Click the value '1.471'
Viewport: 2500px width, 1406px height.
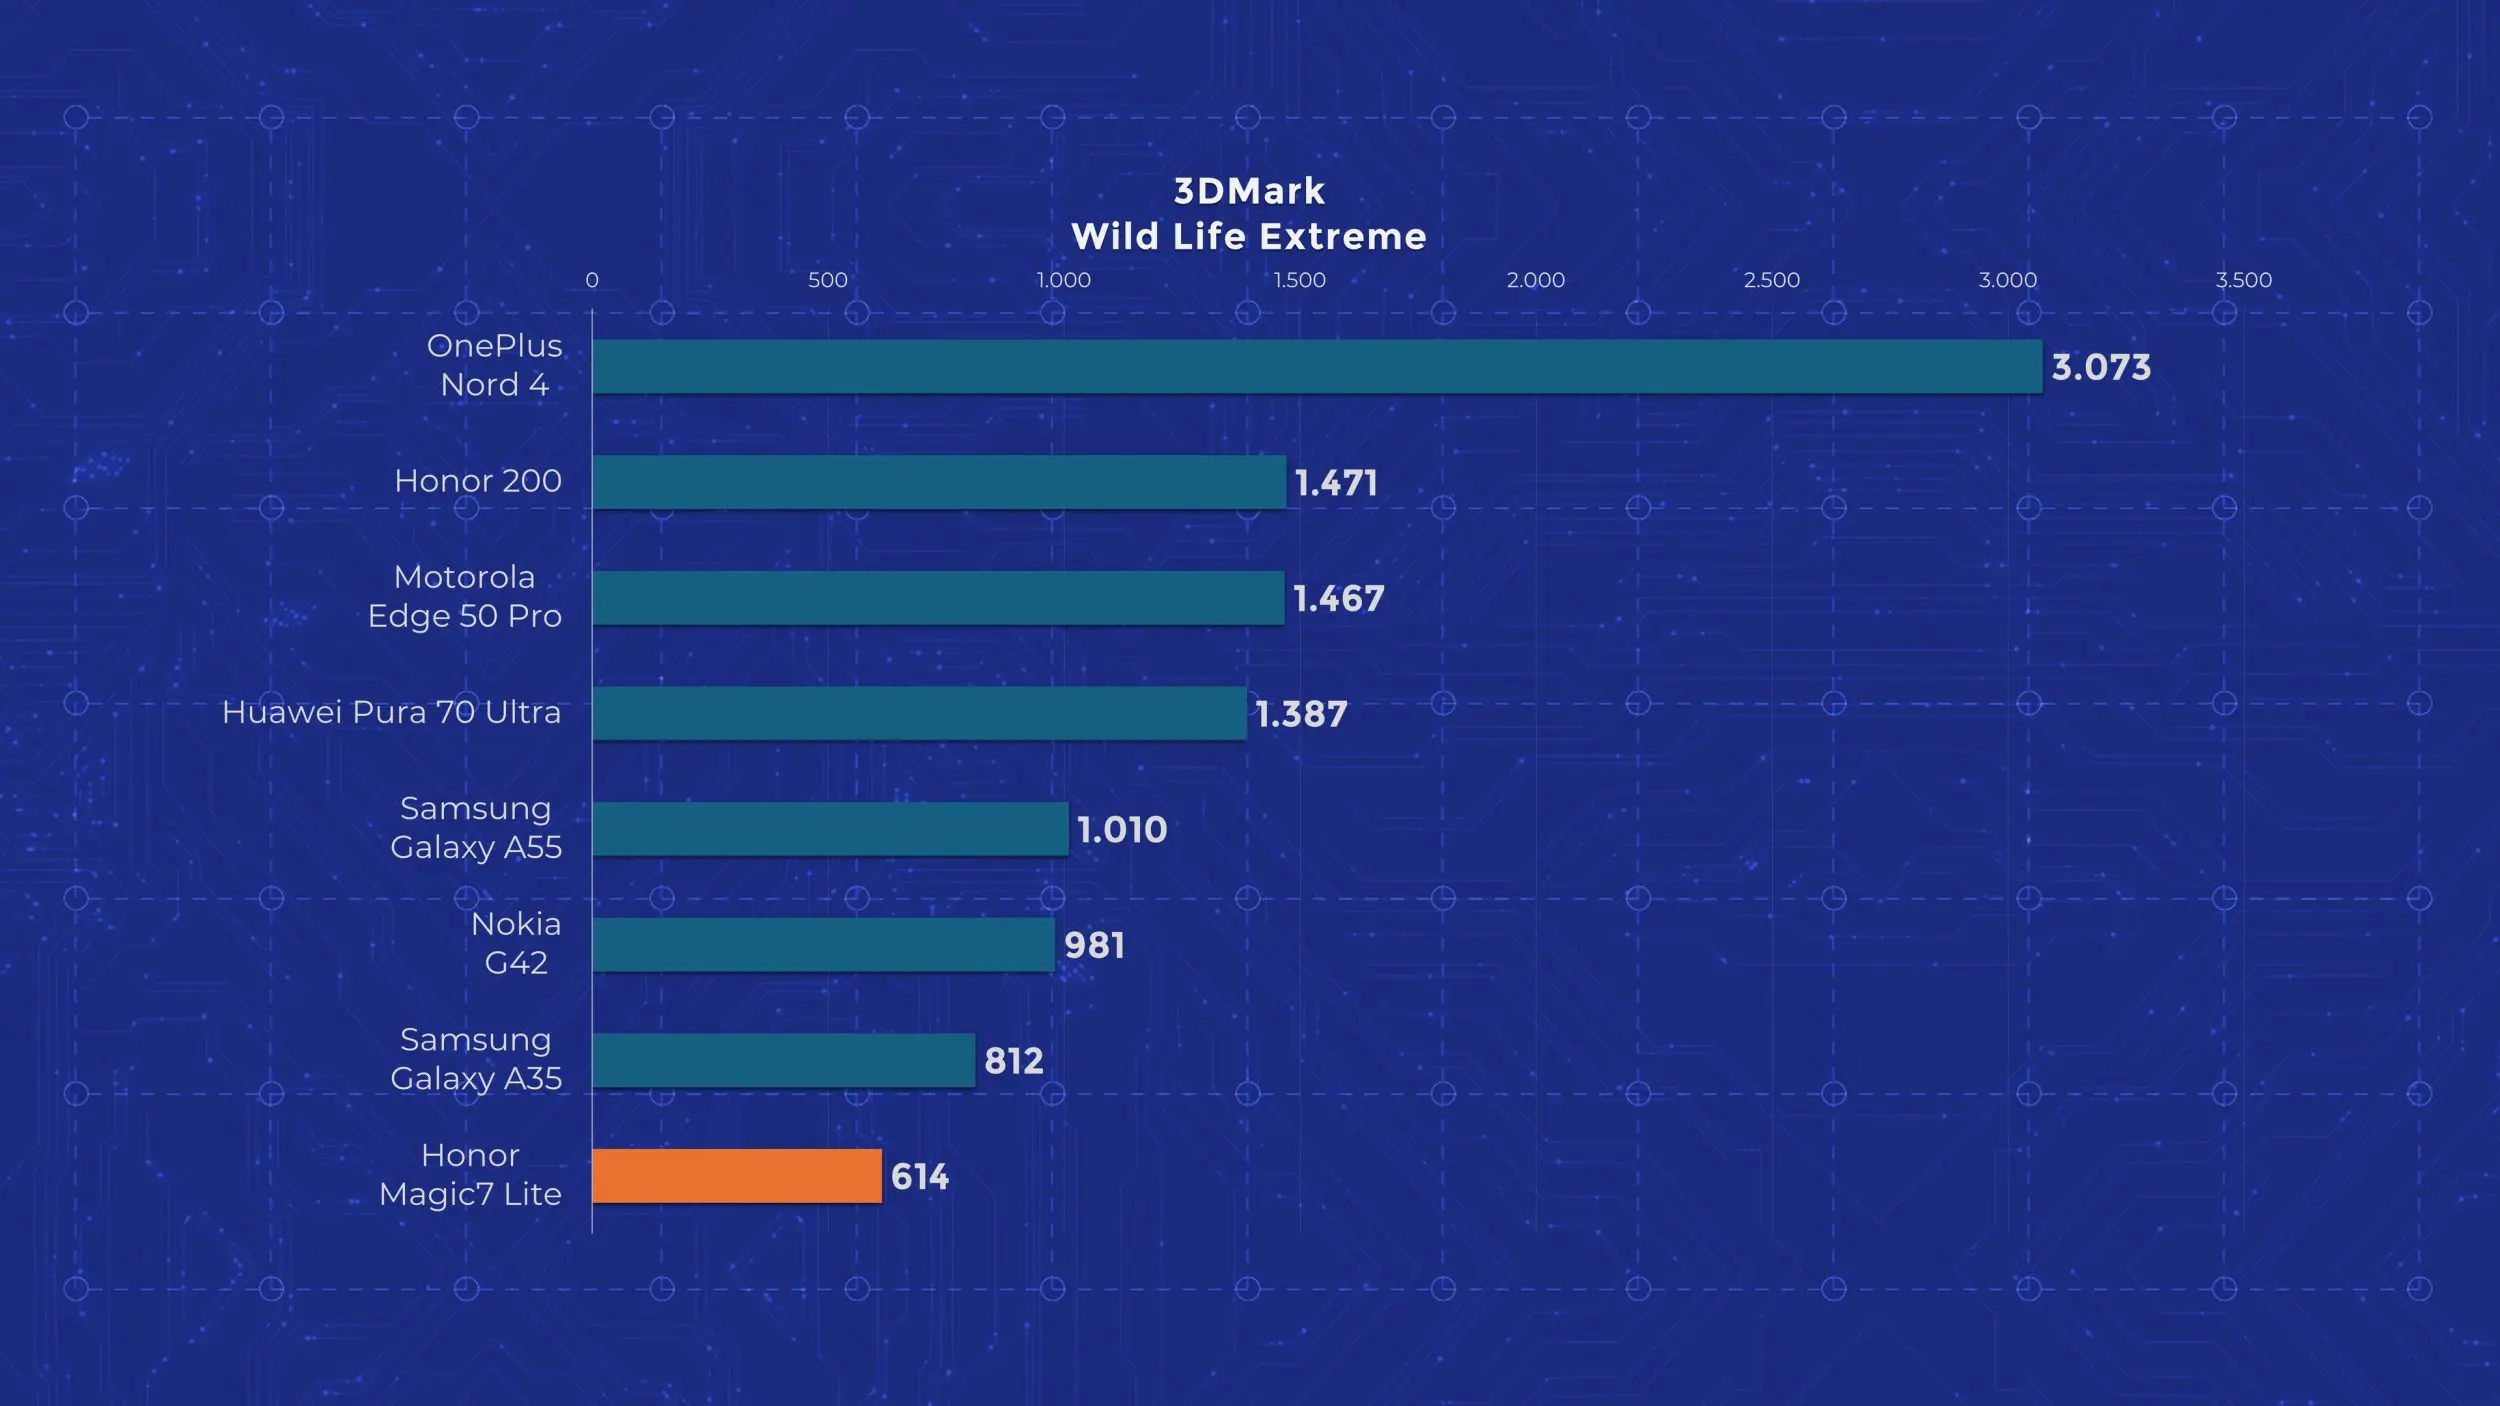pos(1337,483)
